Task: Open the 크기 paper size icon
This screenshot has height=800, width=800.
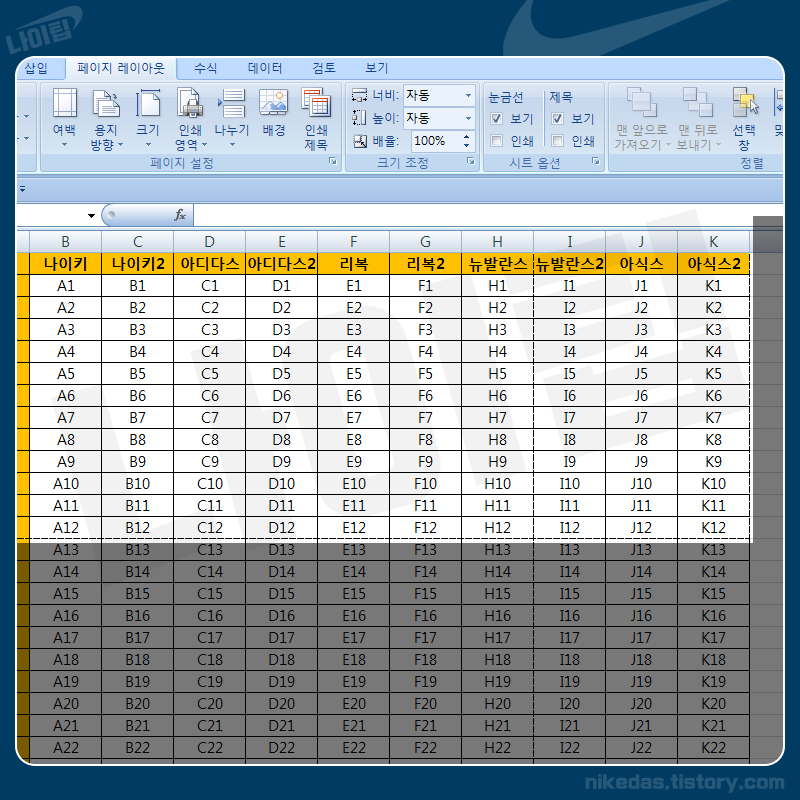Action: point(148,103)
